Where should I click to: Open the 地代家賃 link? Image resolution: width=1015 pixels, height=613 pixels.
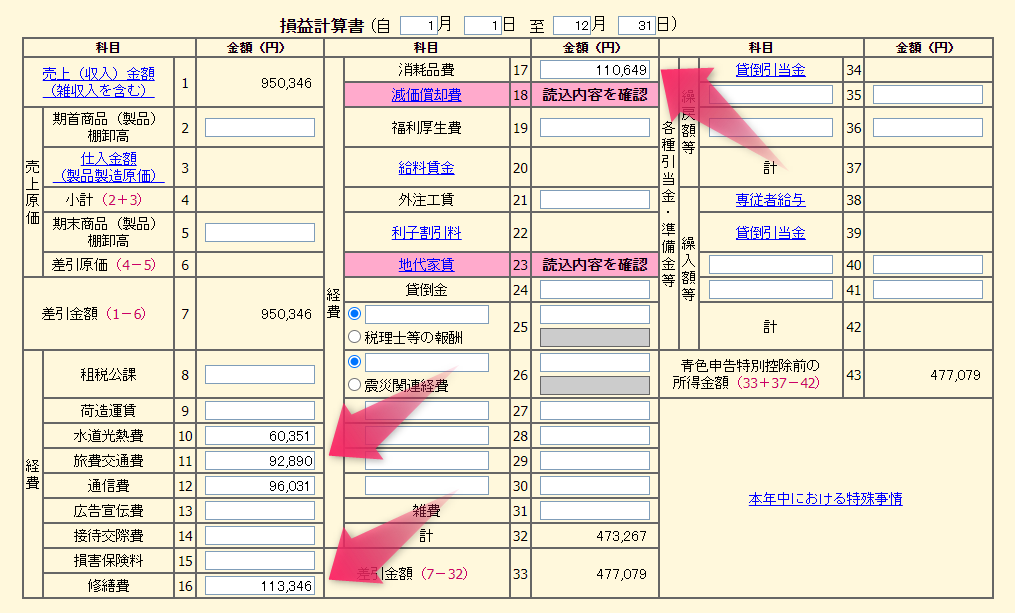pyautogui.click(x=426, y=265)
